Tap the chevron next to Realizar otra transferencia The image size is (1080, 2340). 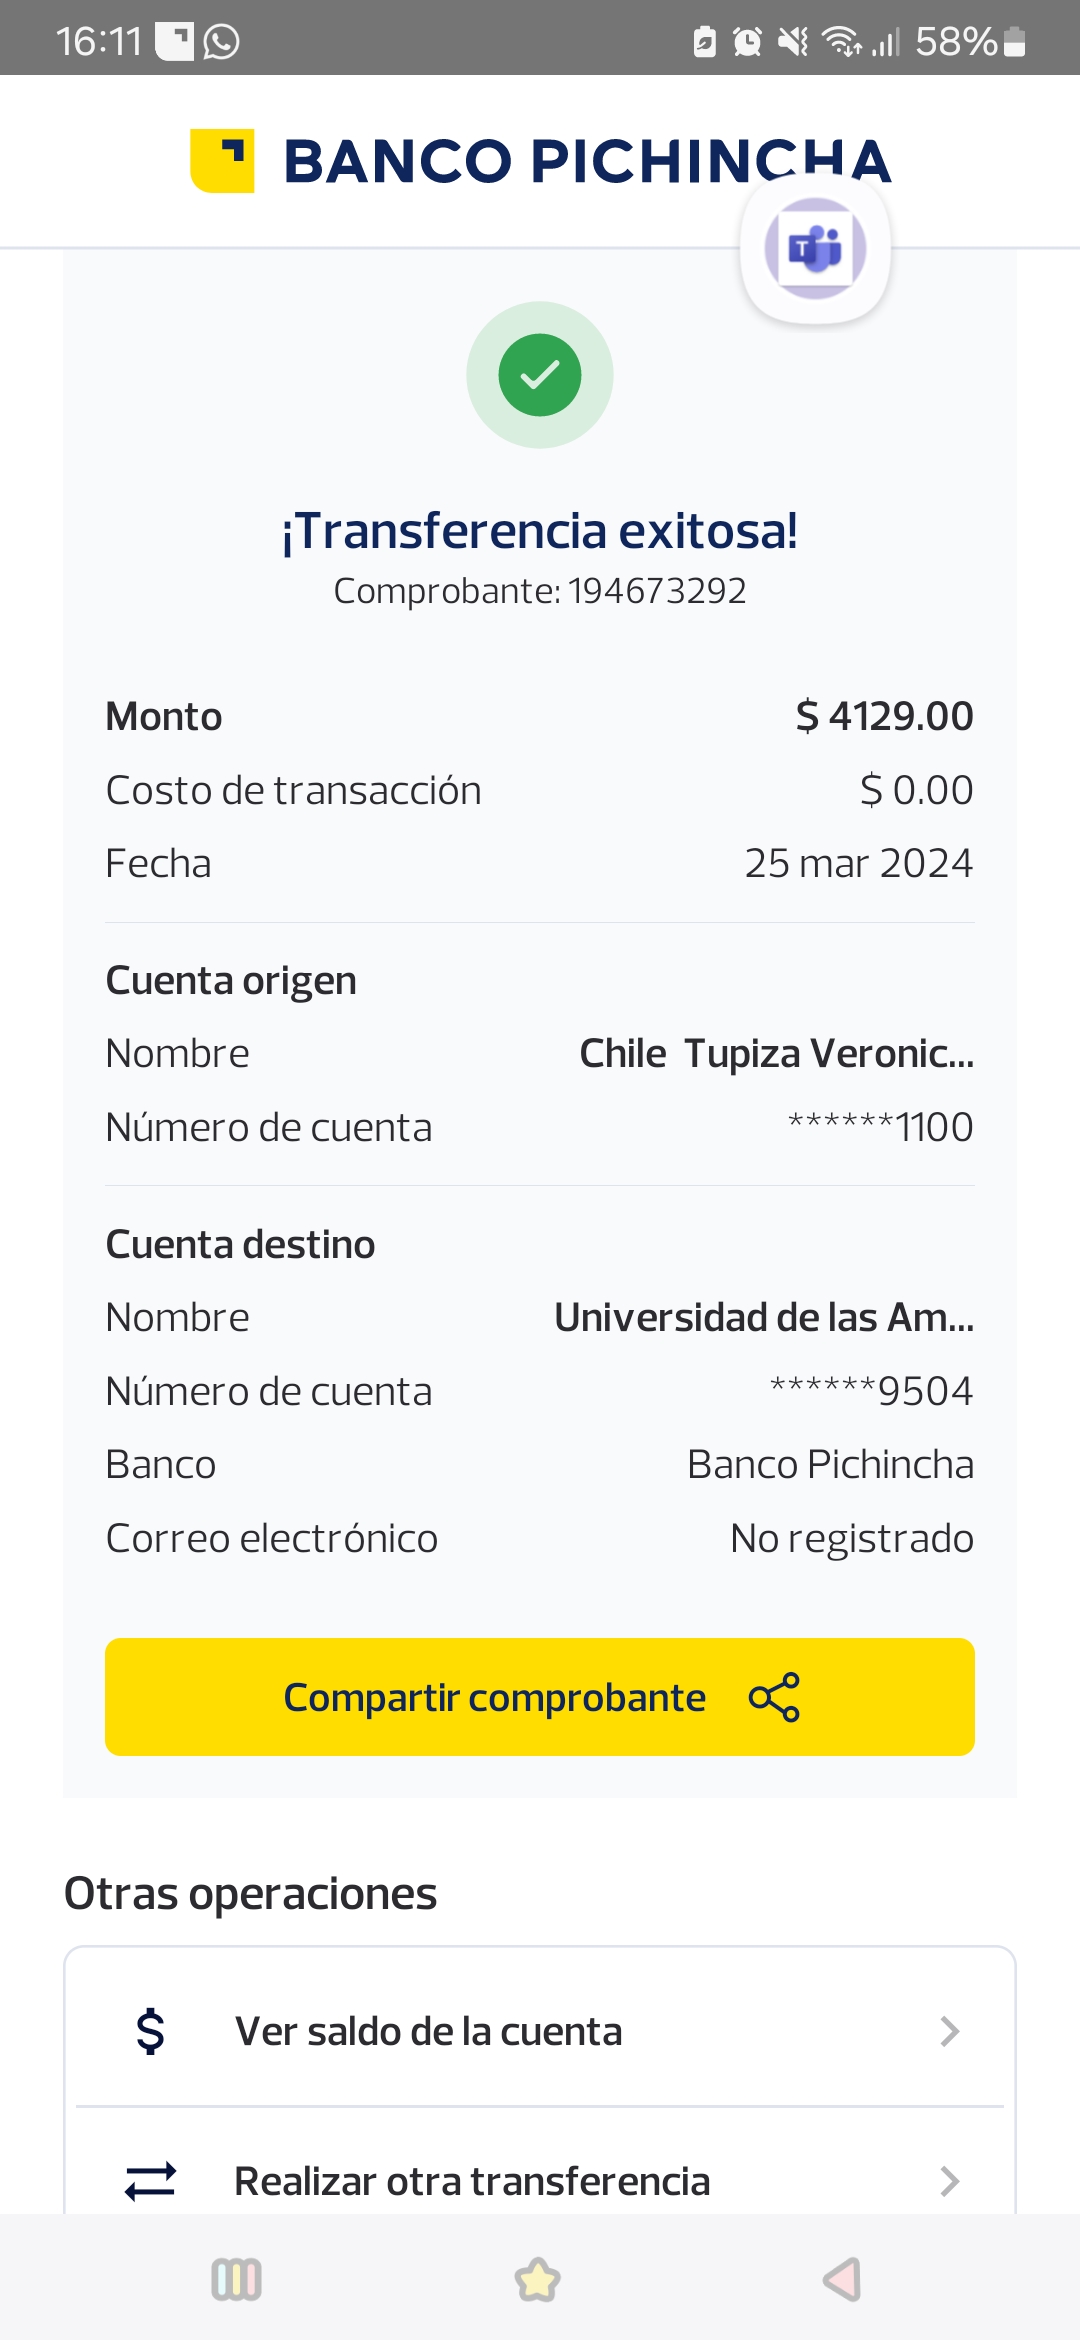coord(949,2181)
